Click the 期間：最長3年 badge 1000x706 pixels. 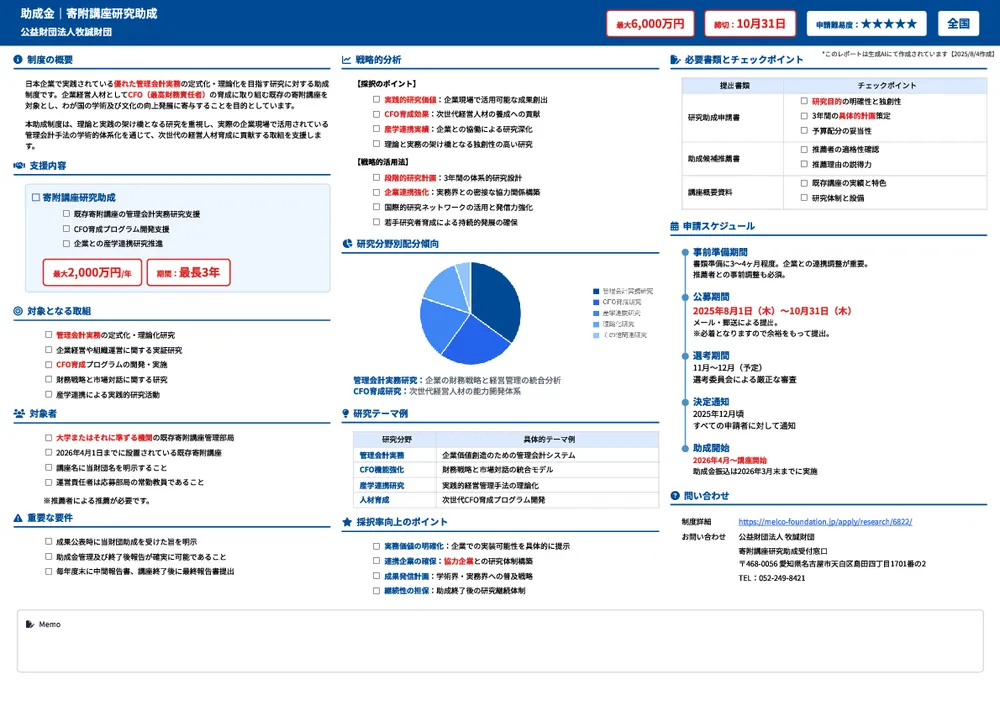pos(188,272)
